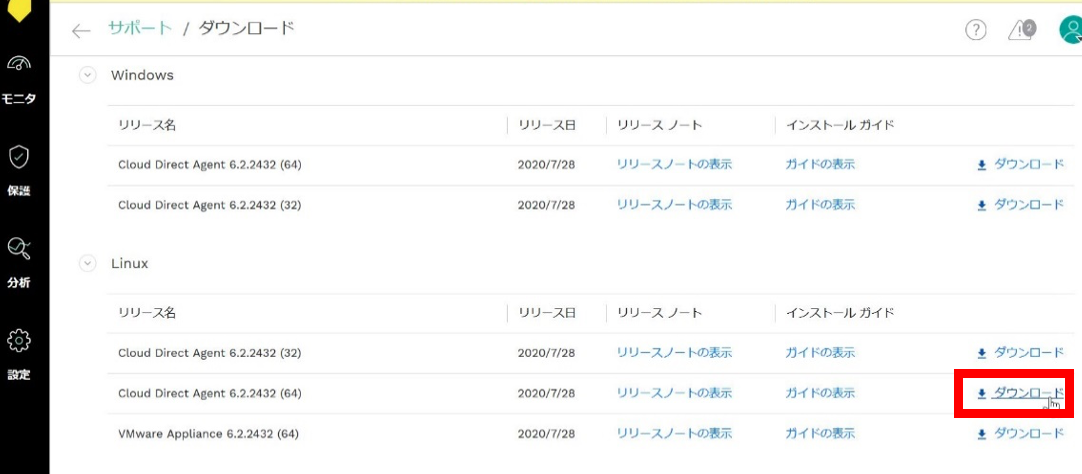
Task: Show install guide for Linux Agent (32)
Action: (820, 353)
